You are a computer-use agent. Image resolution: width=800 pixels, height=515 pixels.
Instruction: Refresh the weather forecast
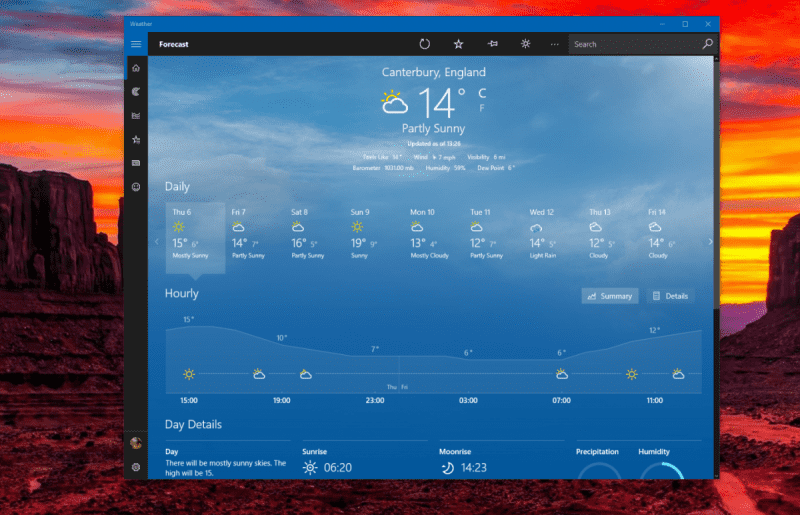coord(425,44)
